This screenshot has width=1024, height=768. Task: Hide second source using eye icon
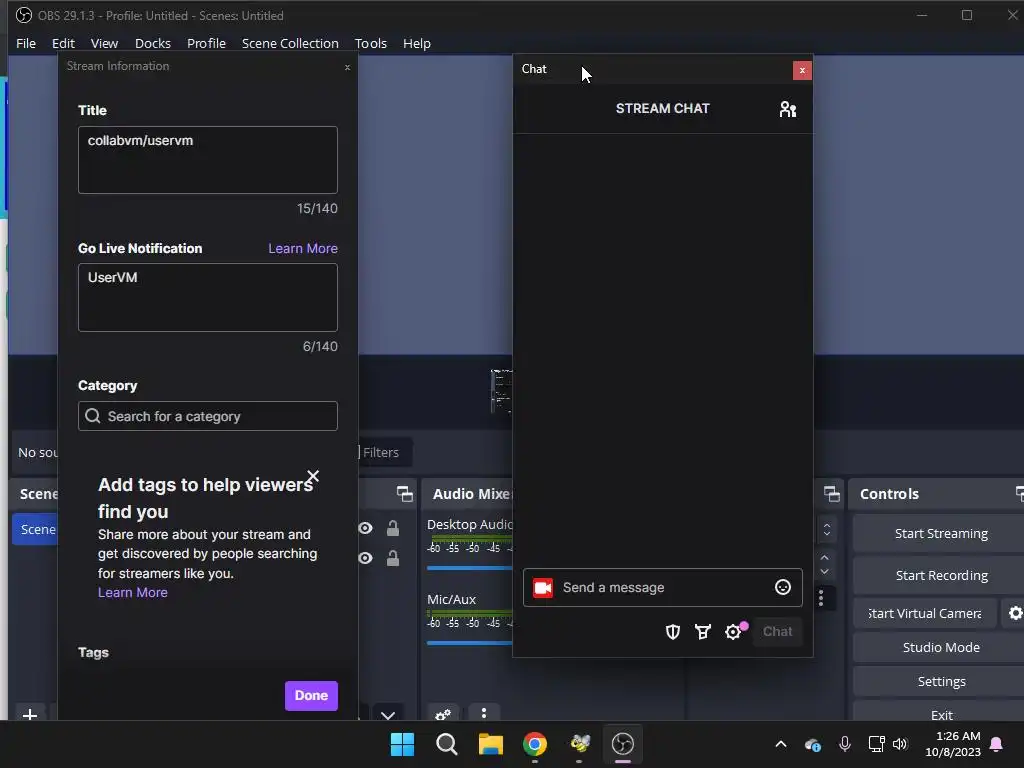[365, 558]
